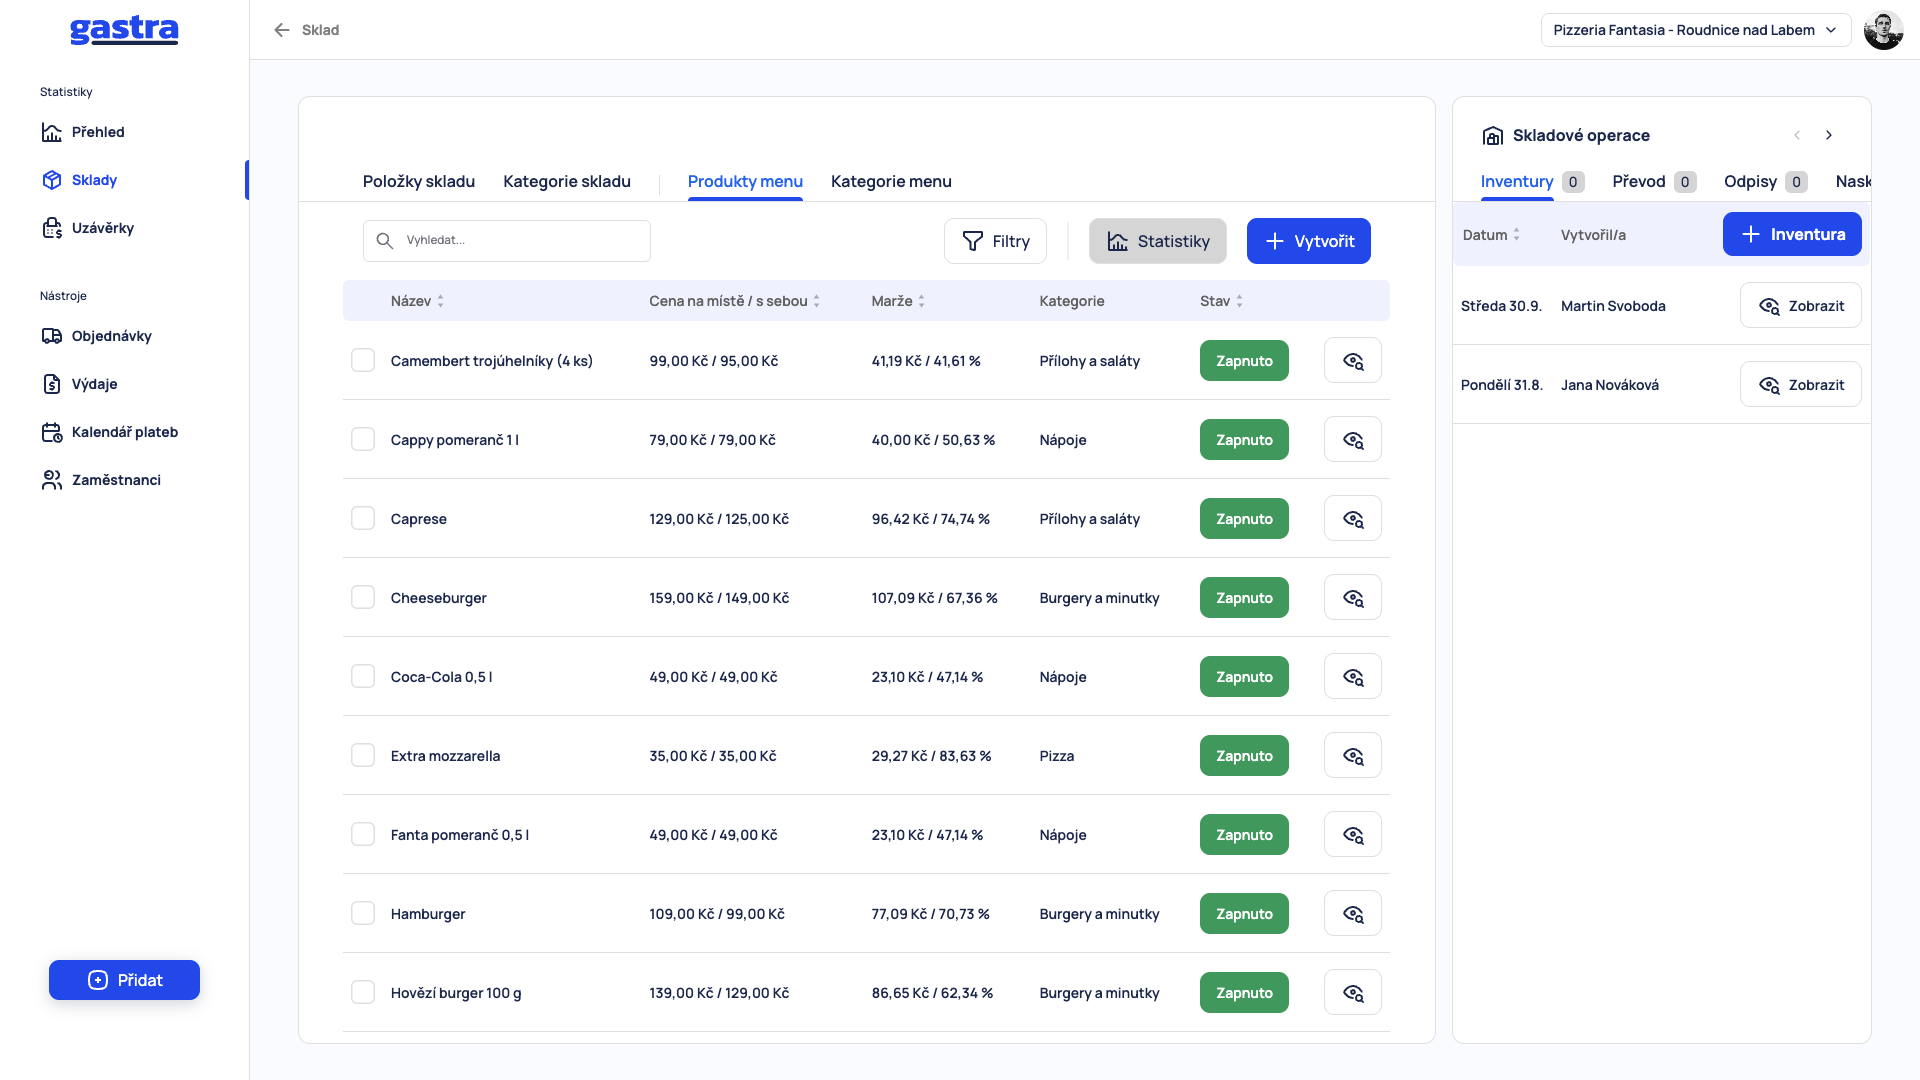This screenshot has height=1080, width=1920.
Task: Sort by Cena na místě / s sebou
Action: click(x=734, y=301)
